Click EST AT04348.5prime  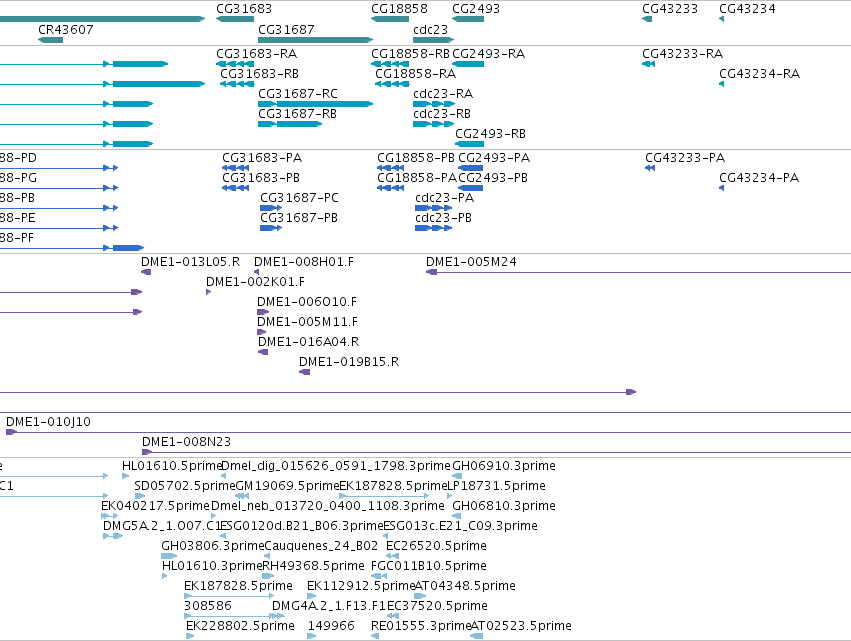coord(465,587)
